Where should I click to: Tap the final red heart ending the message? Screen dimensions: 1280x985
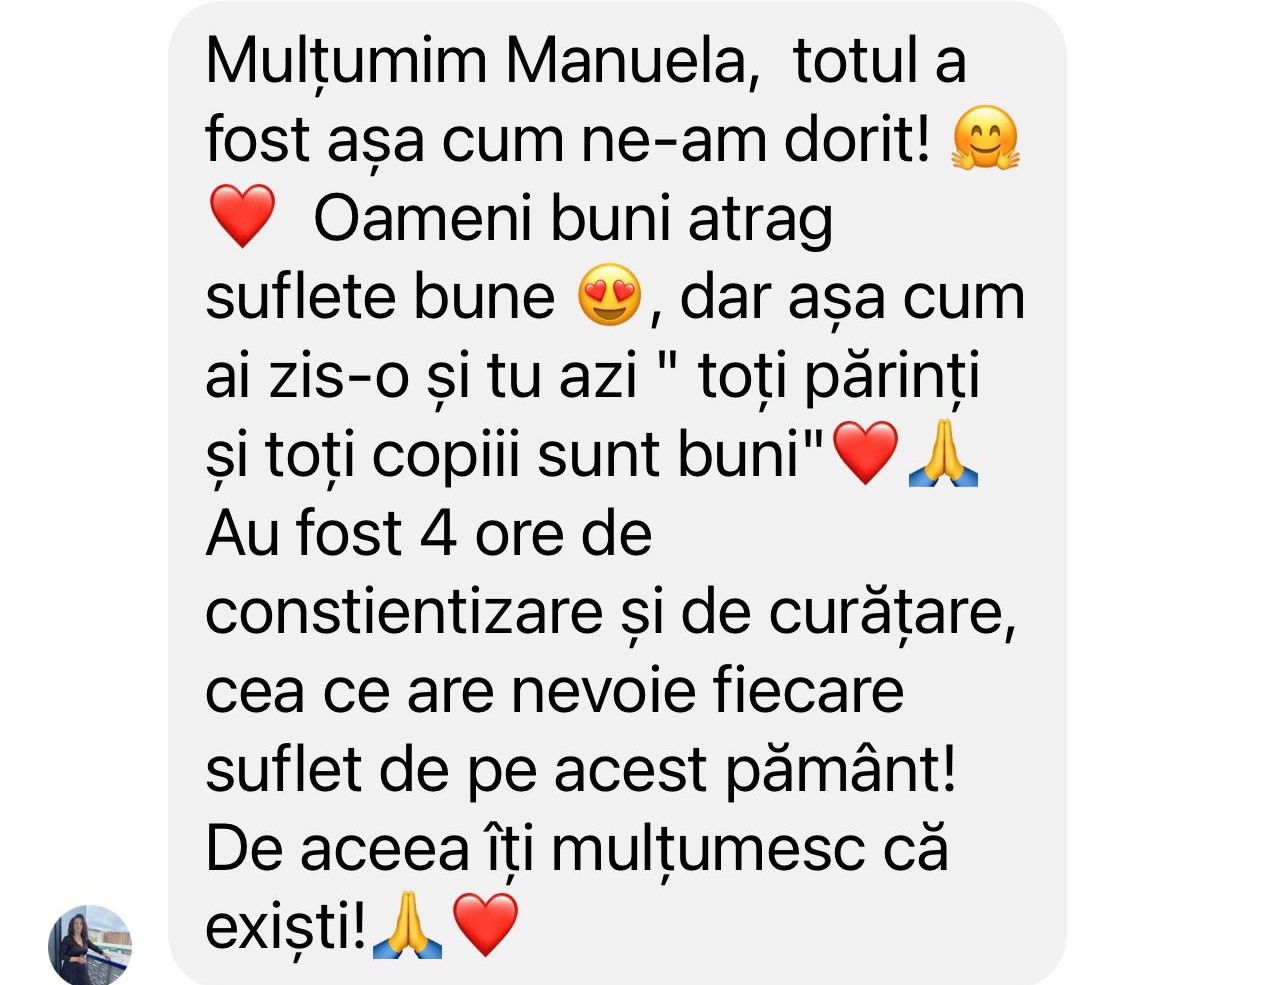485,925
